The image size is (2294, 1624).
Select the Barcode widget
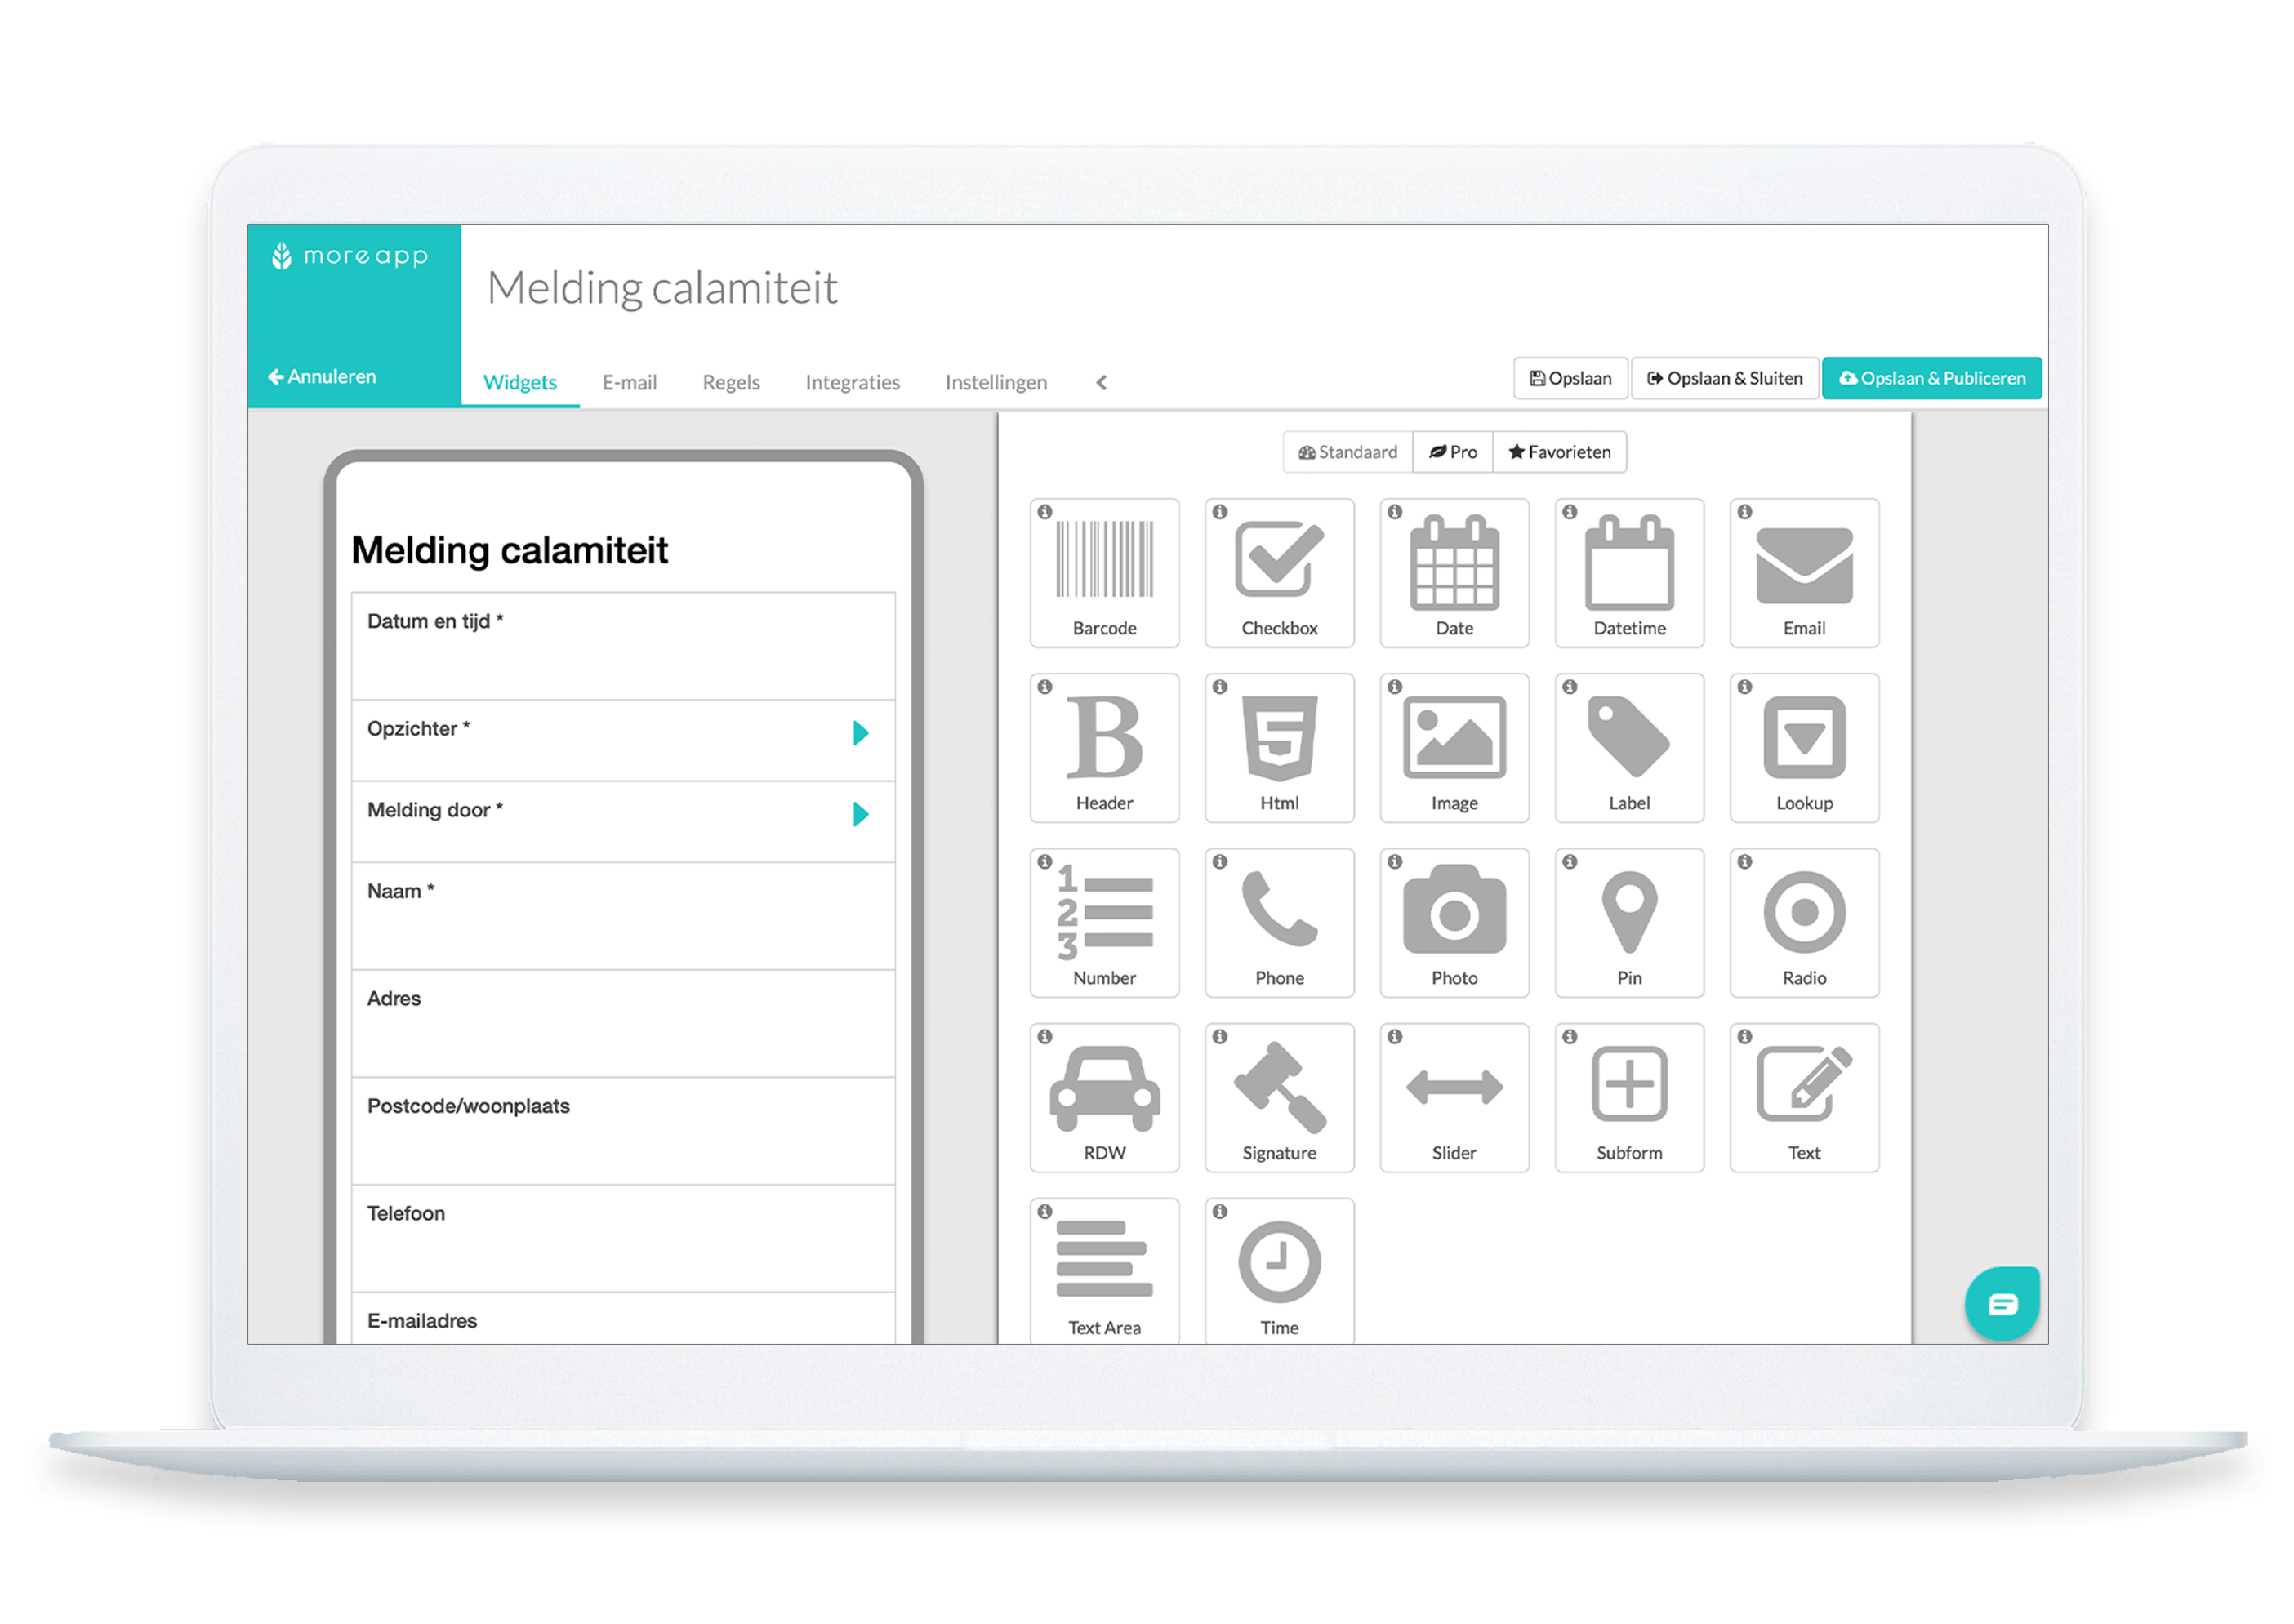(1106, 564)
